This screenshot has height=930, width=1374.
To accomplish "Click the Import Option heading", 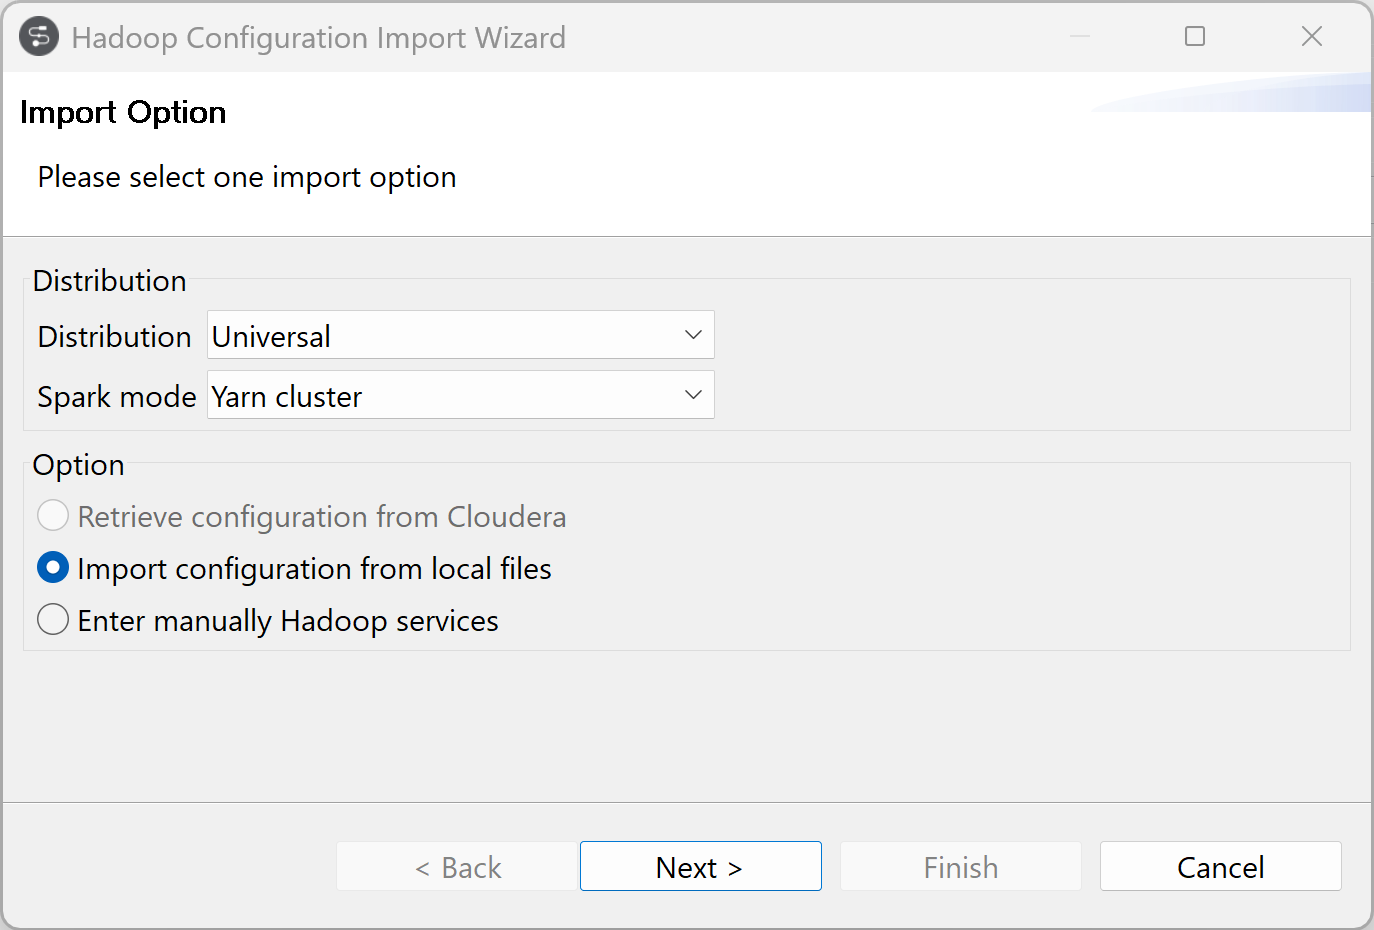I will [x=123, y=112].
